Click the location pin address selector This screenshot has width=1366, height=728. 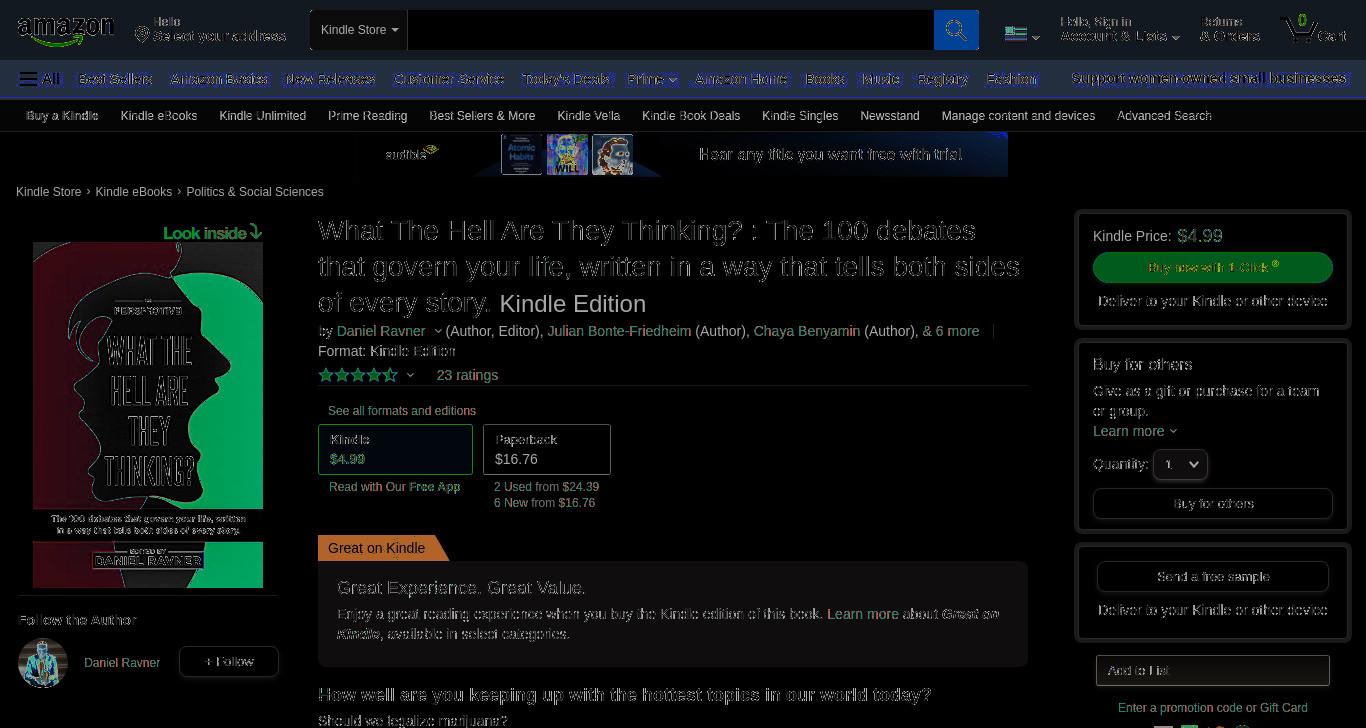coord(211,29)
